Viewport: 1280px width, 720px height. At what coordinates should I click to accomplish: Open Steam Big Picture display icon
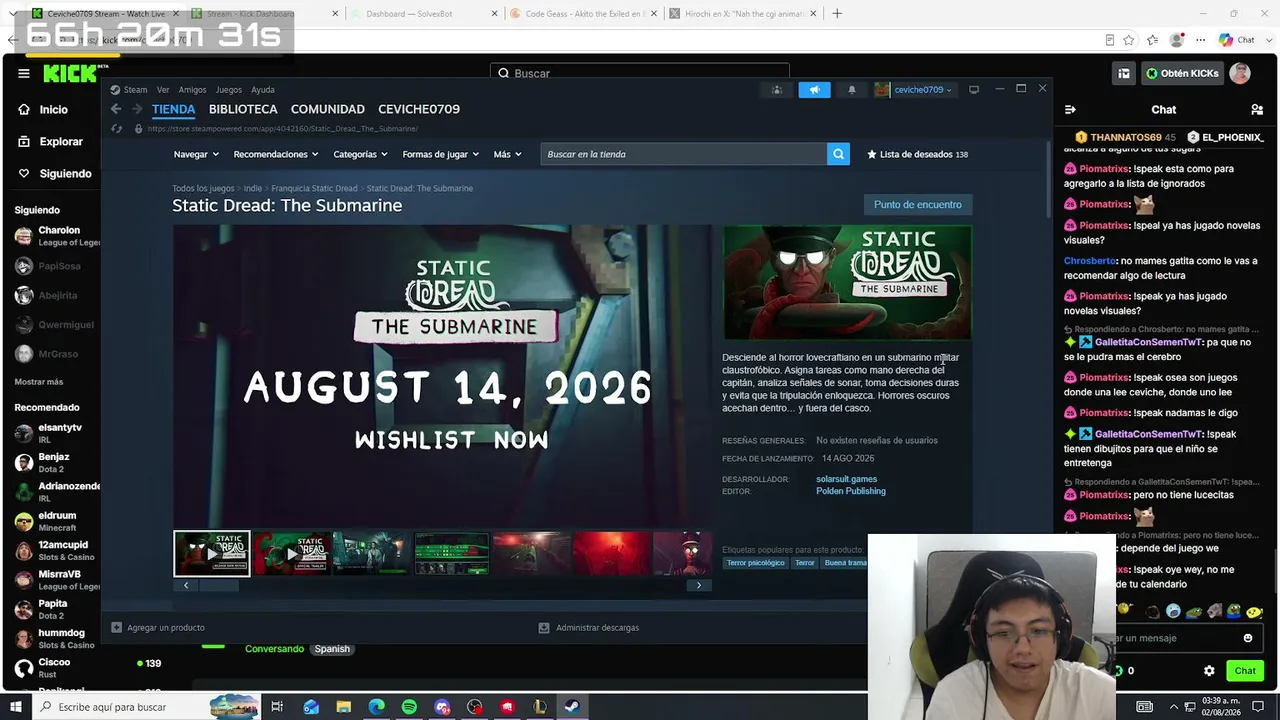(973, 90)
